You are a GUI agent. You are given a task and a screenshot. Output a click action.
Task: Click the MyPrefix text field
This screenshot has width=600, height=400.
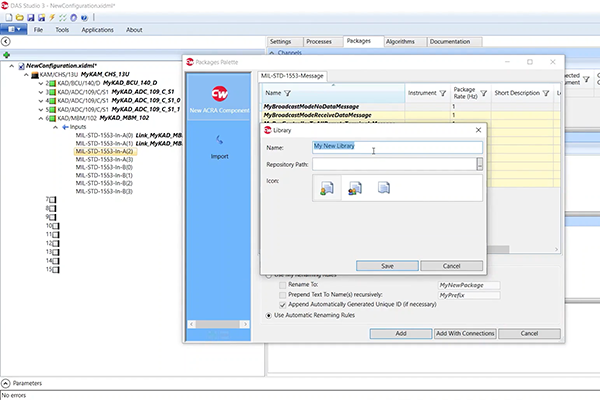[469, 295]
